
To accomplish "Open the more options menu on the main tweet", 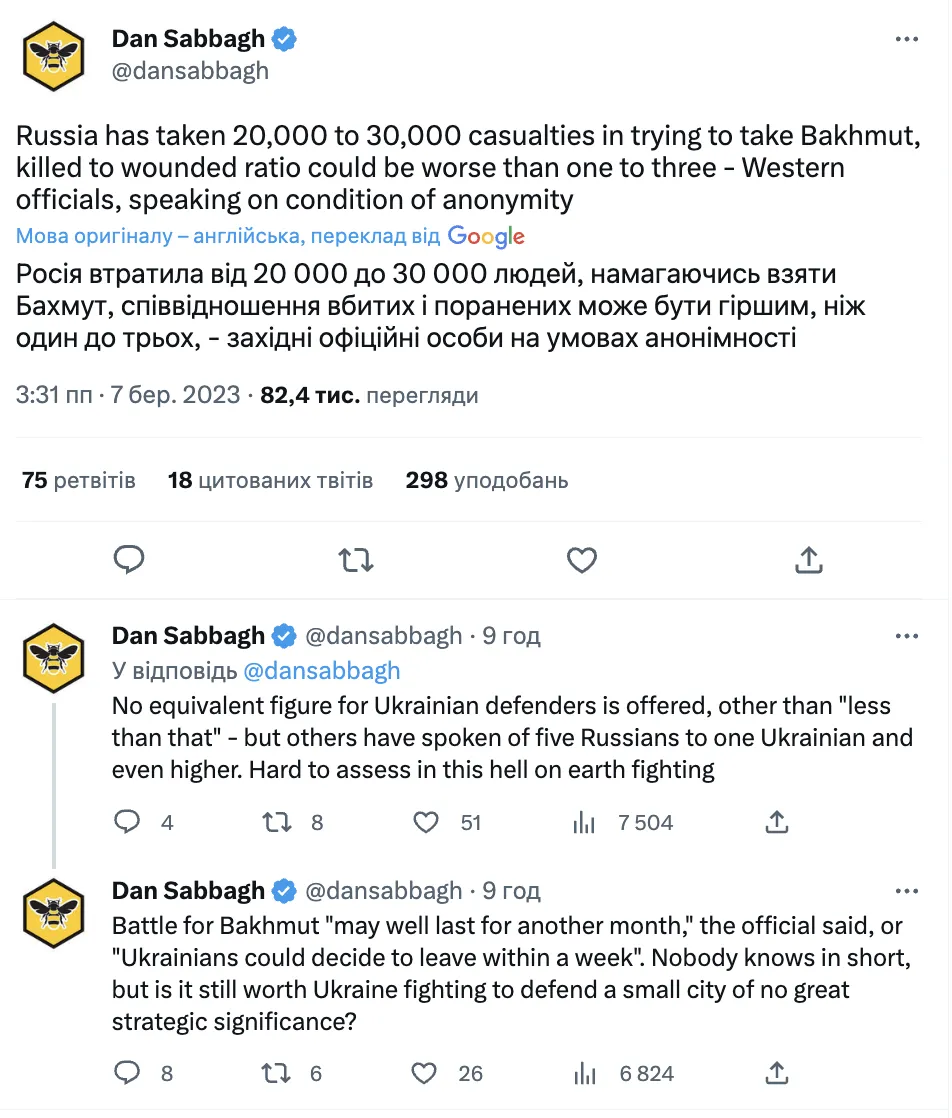I will pyautogui.click(x=907, y=38).
